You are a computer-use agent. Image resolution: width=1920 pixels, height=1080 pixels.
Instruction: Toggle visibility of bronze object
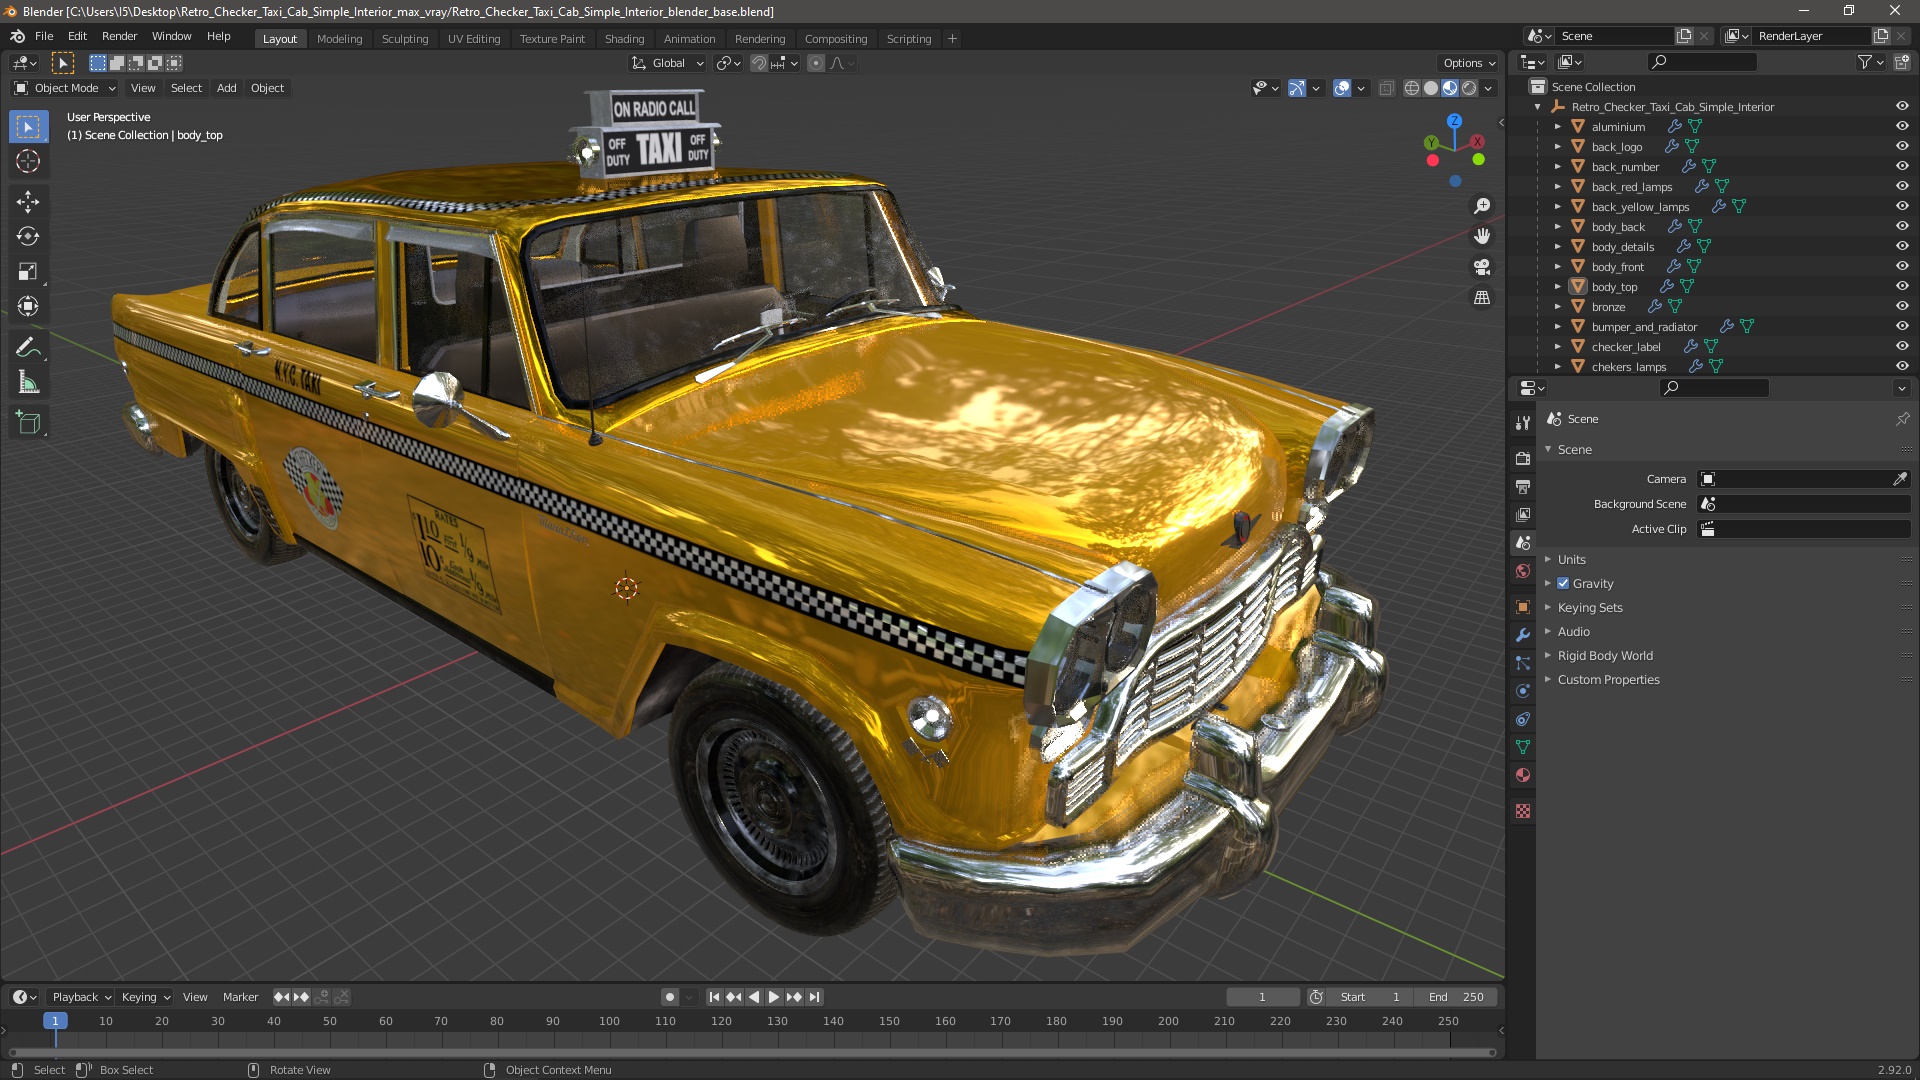pos(1902,306)
